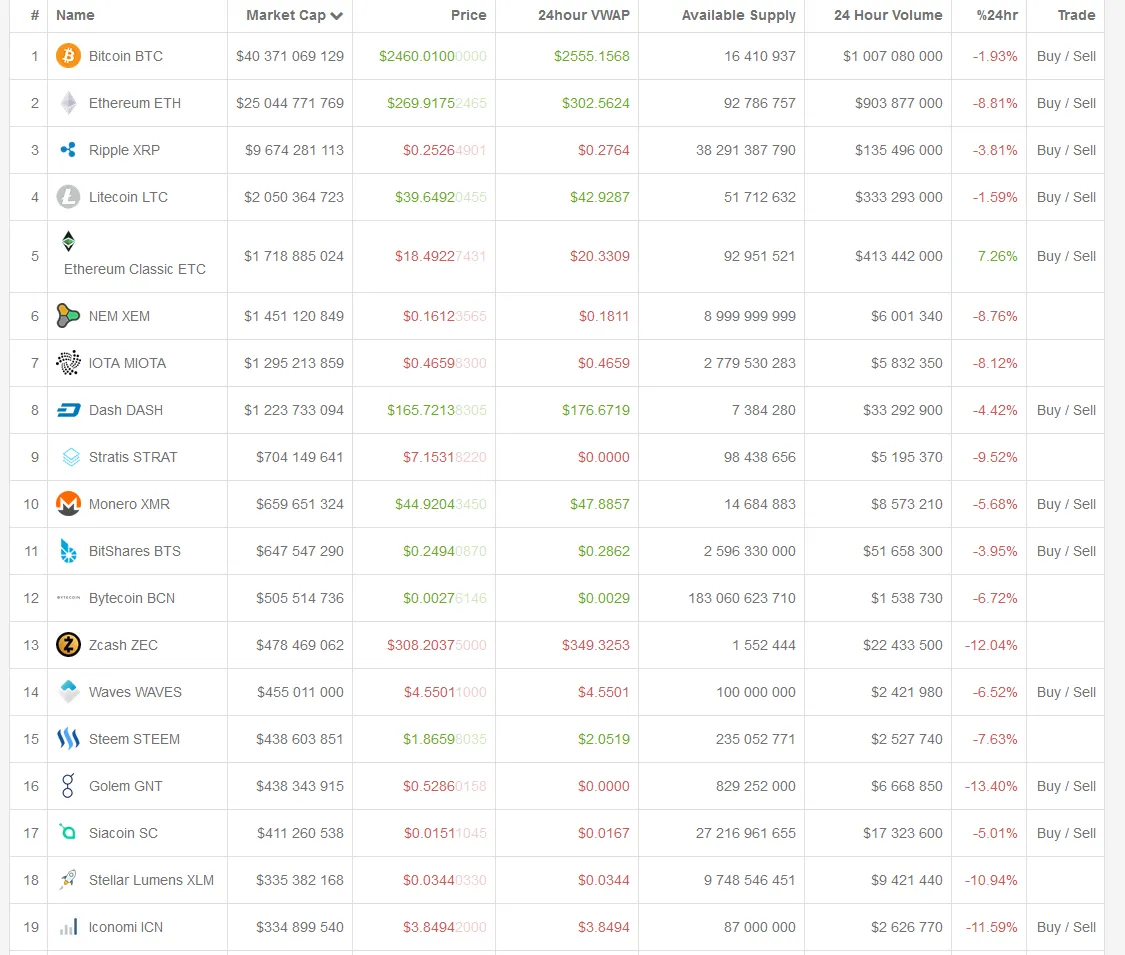
Task: Click the Litecoin LTC coin icon
Action: (68, 197)
